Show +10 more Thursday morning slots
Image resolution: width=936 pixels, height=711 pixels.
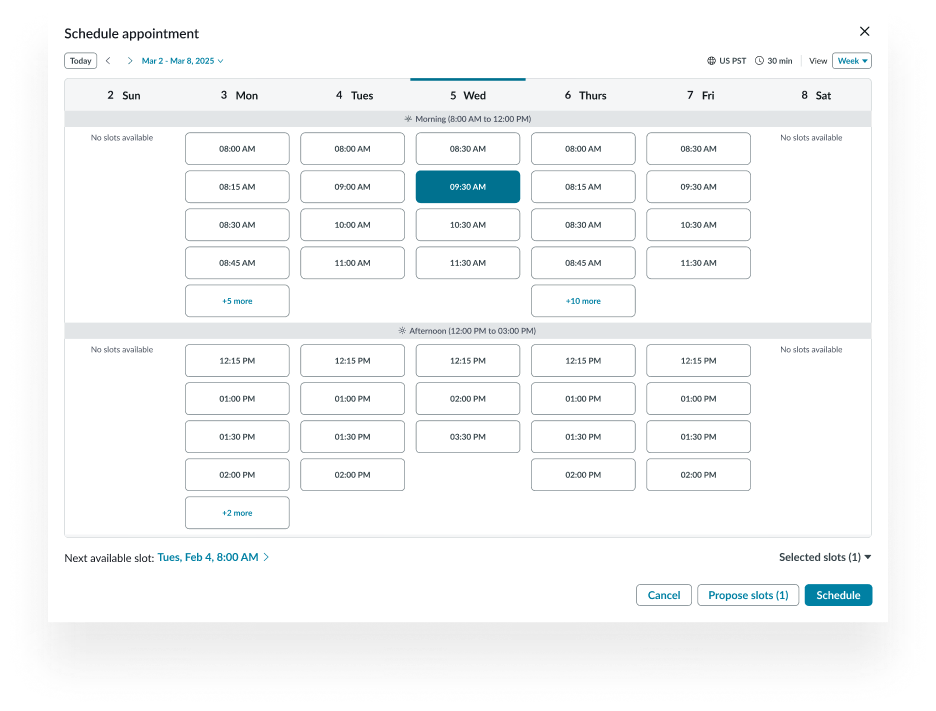coord(583,301)
